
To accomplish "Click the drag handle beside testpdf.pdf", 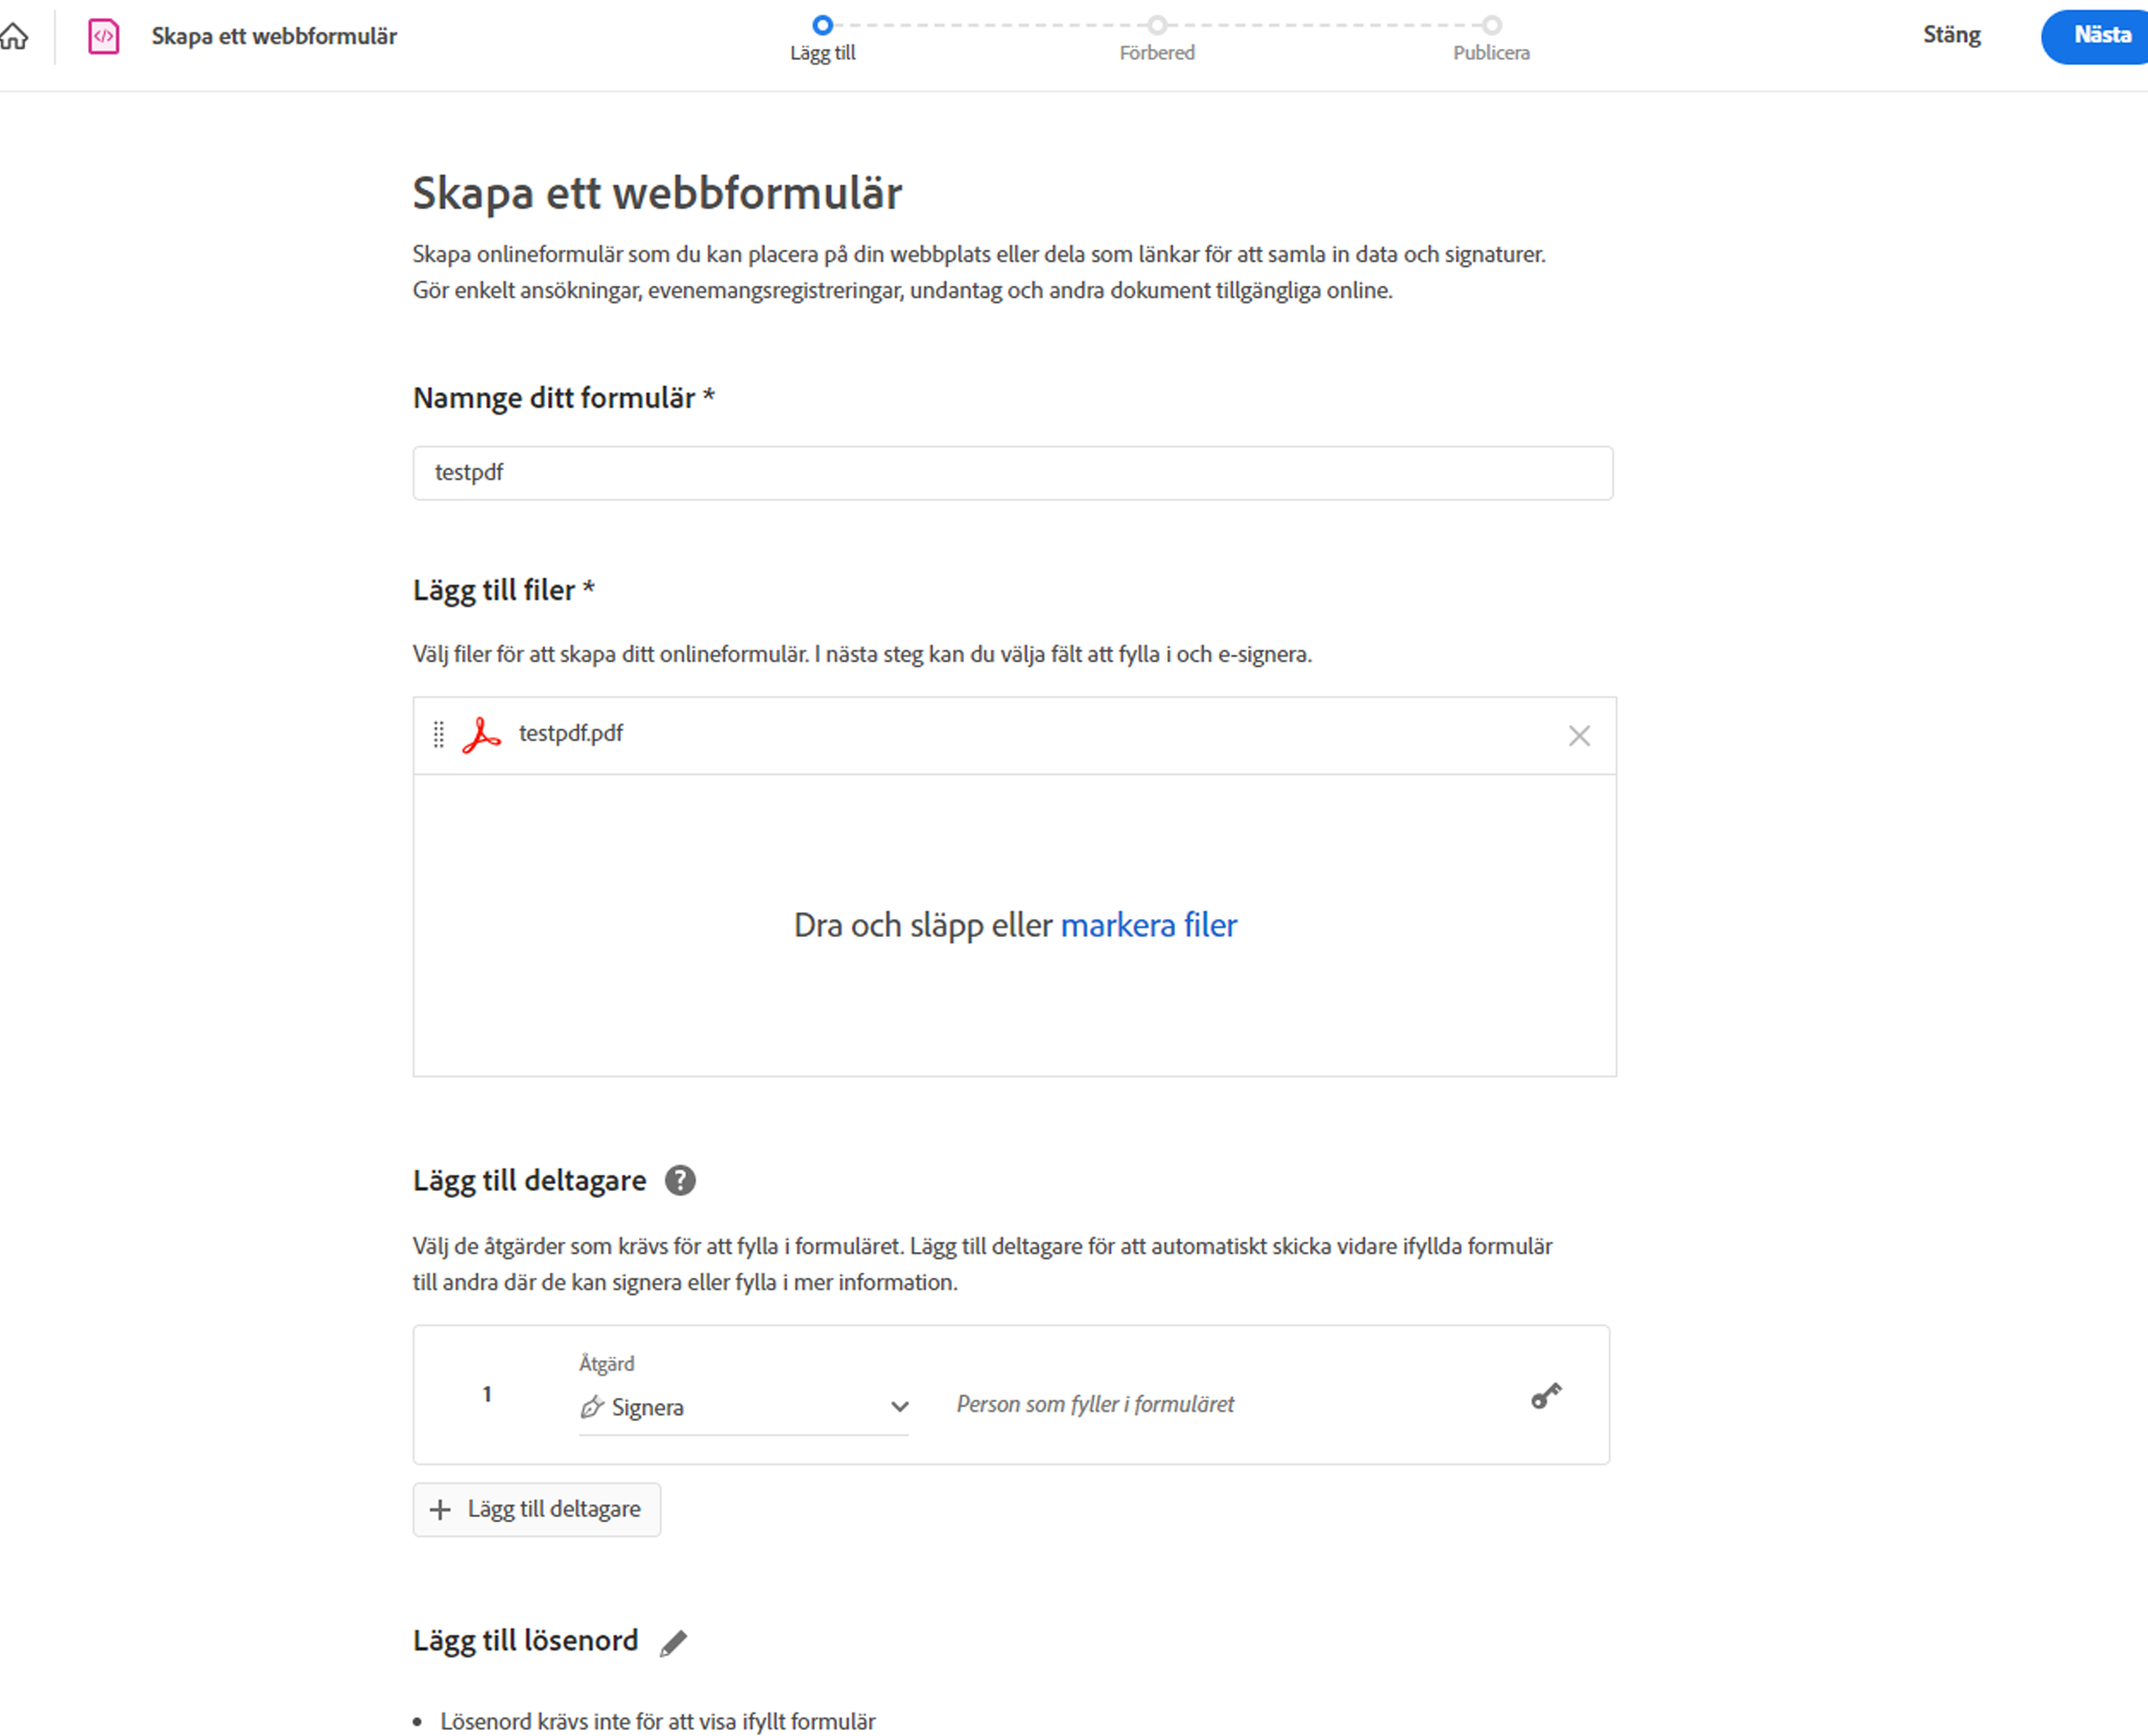I will [x=438, y=735].
